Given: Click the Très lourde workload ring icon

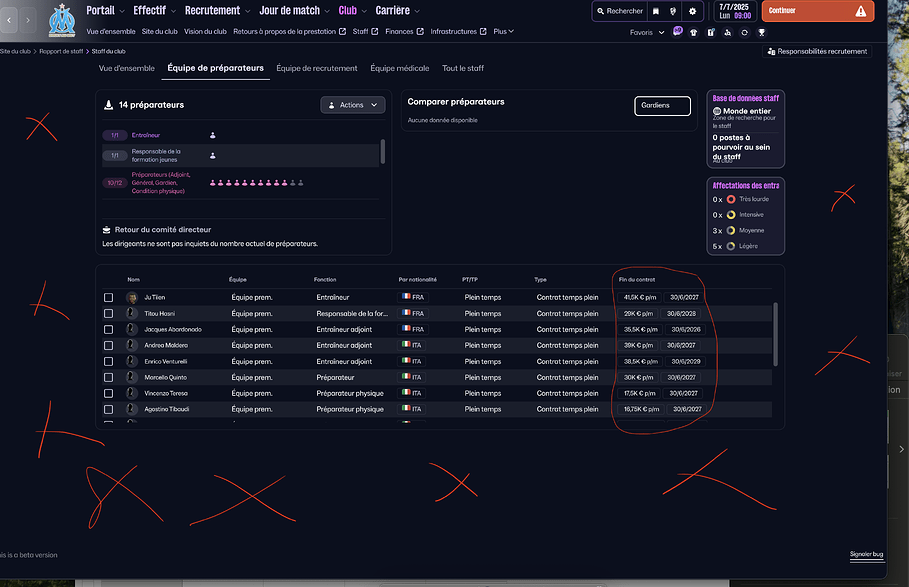Looking at the screenshot, I should coord(731,200).
